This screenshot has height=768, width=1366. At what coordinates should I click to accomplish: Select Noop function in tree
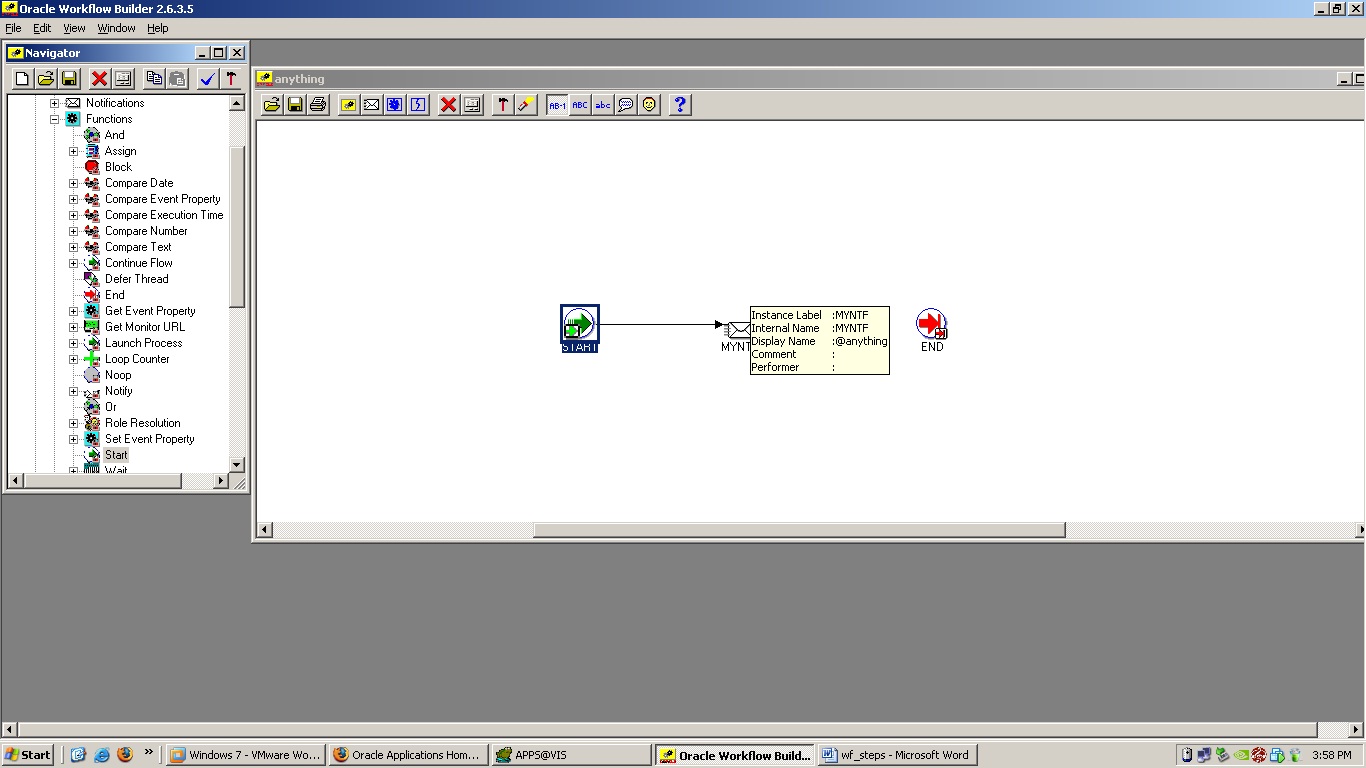click(118, 375)
